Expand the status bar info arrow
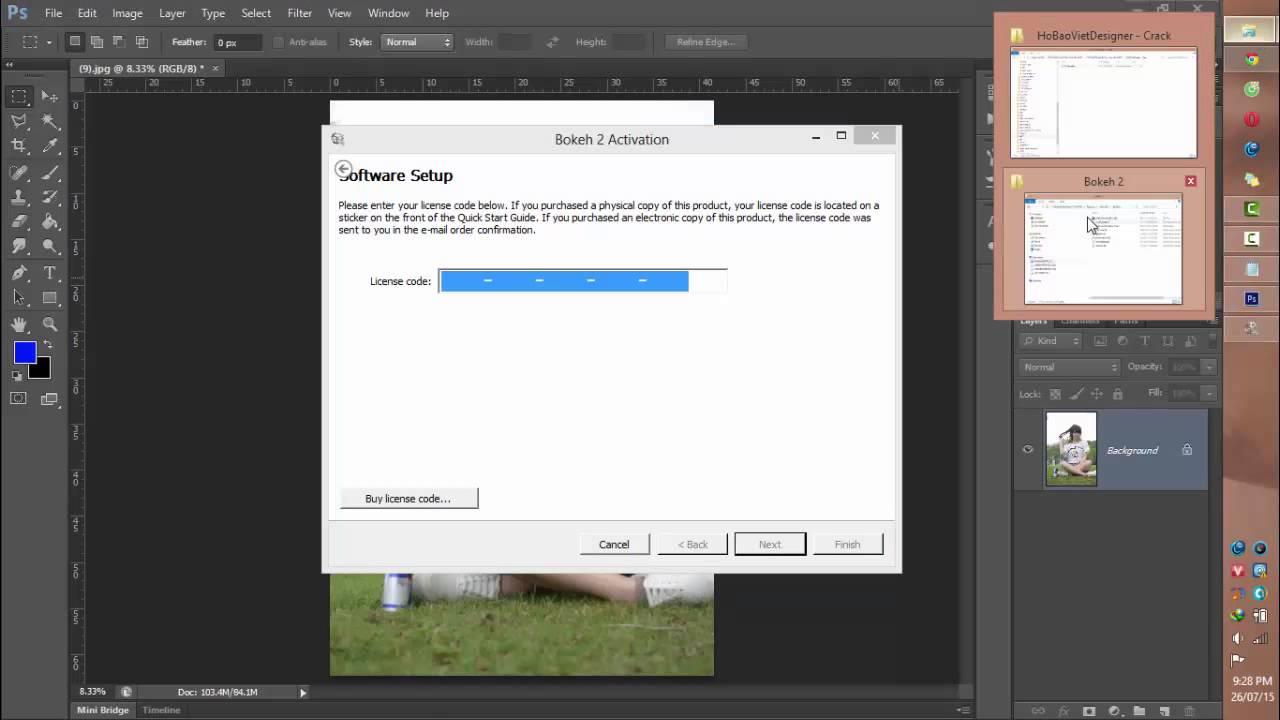The width and height of the screenshot is (1280, 720). click(x=303, y=692)
